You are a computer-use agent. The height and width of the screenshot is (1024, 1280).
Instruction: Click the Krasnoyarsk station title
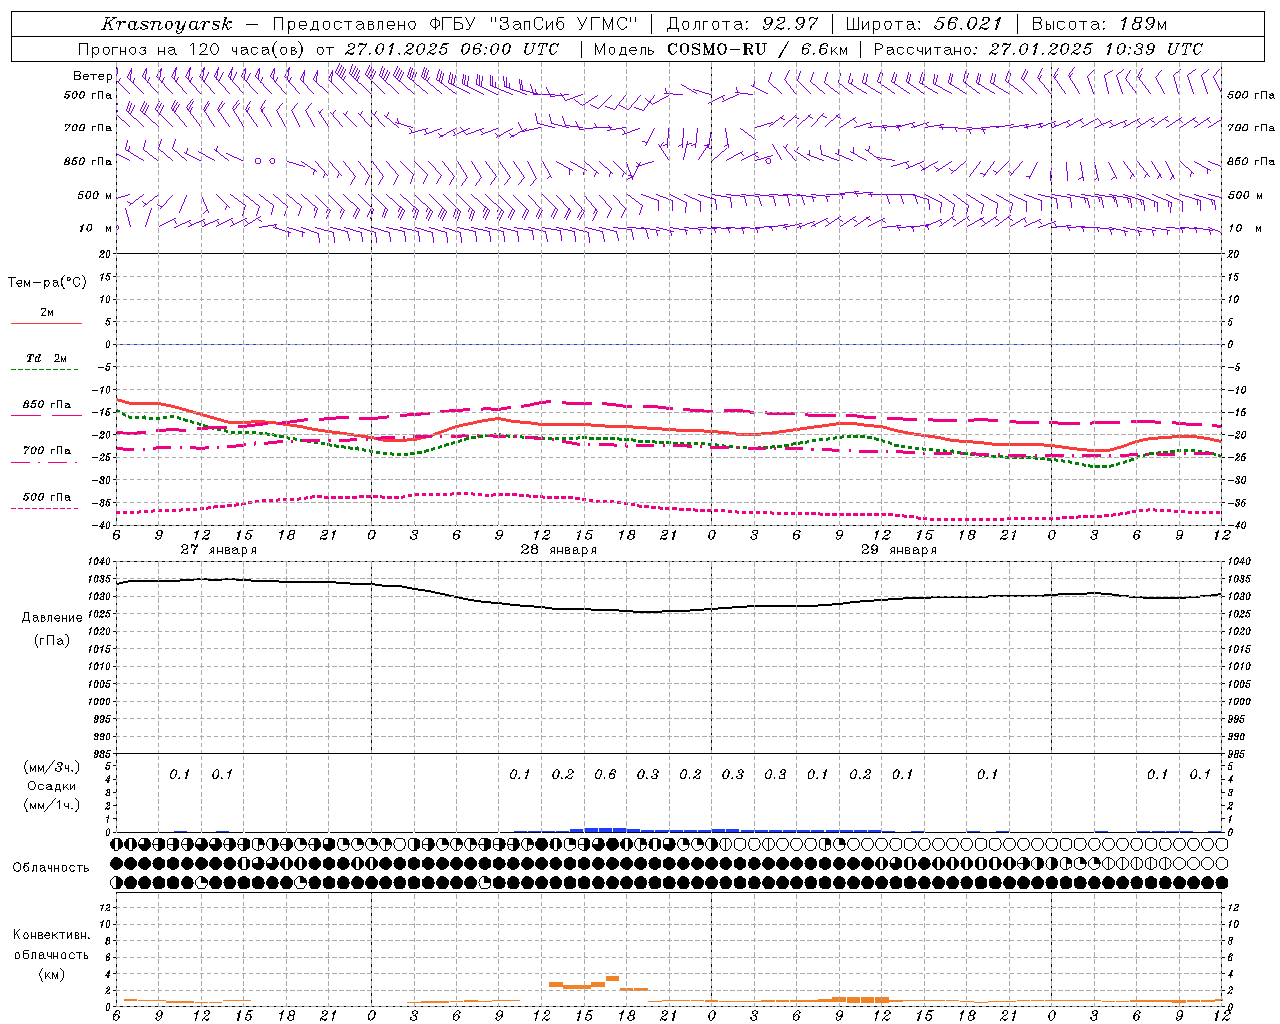(166, 24)
